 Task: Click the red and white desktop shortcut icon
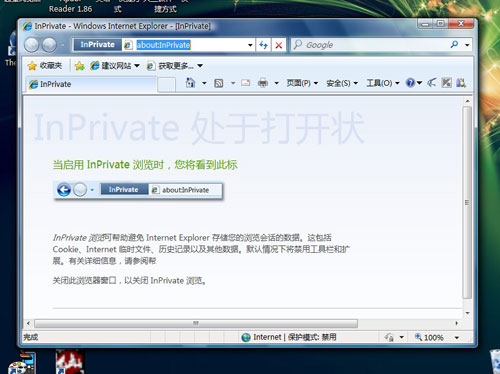[x=69, y=362]
